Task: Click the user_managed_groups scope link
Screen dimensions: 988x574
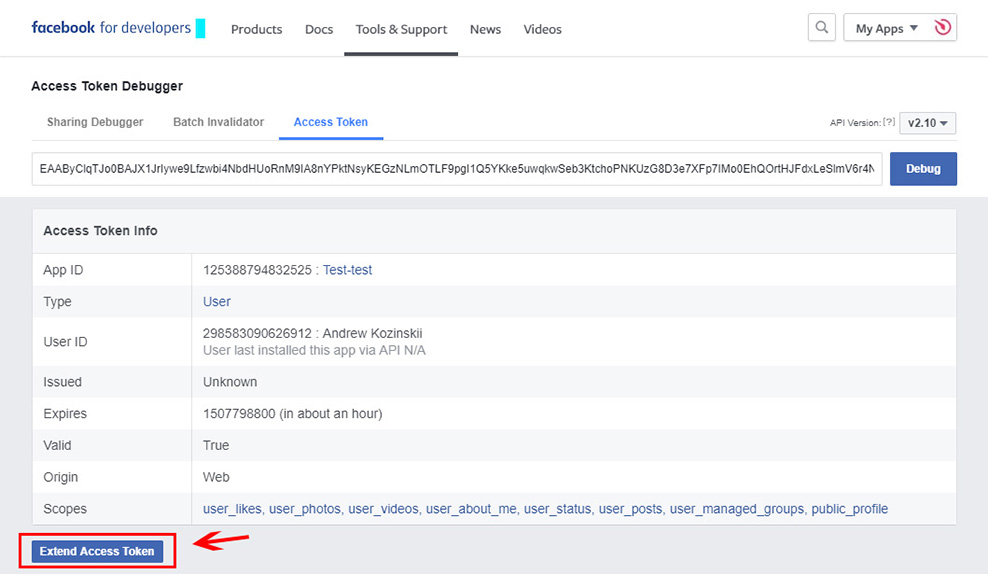Action: (737, 509)
